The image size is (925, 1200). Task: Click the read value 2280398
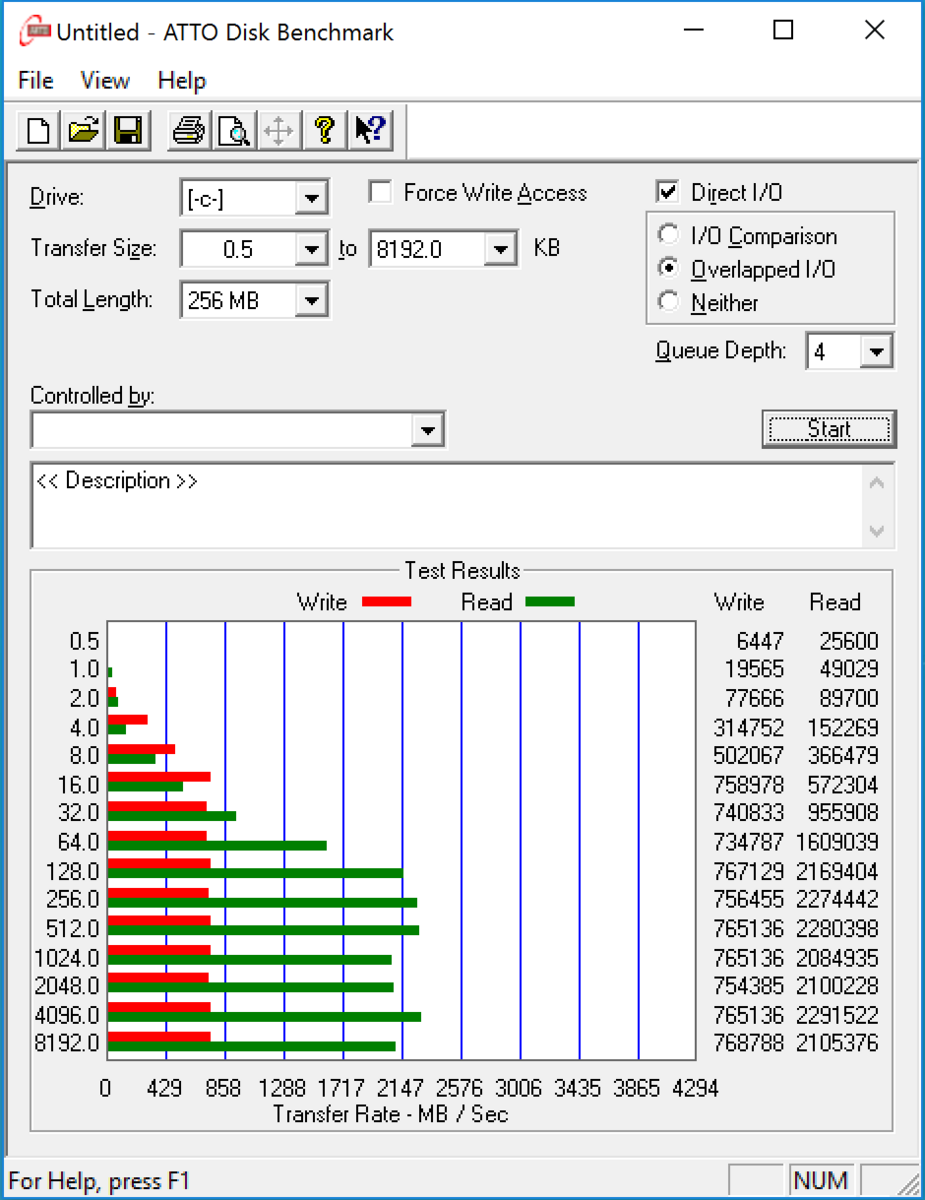tap(838, 929)
